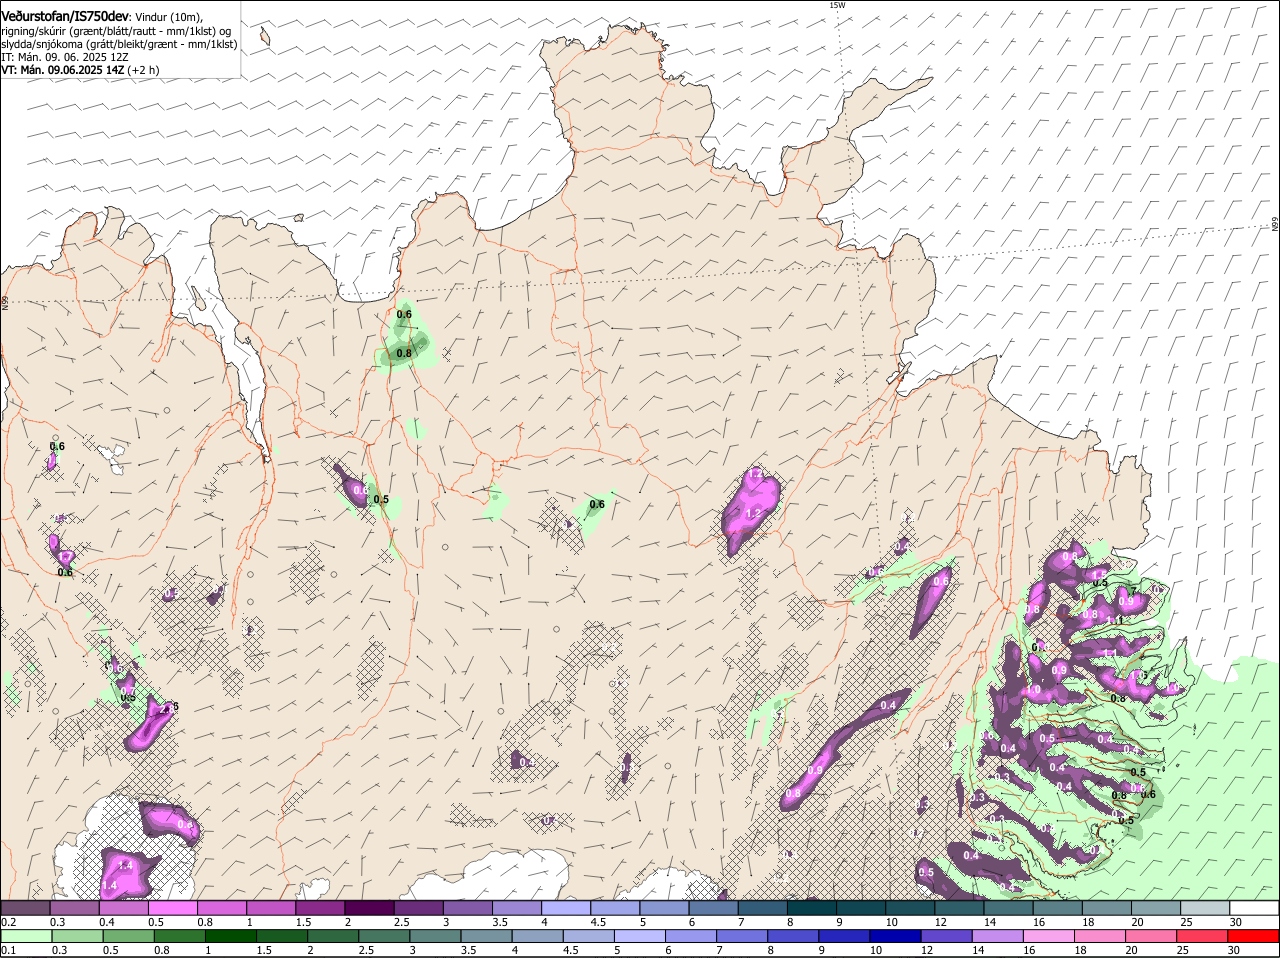Pick the pale lavender 4 swatch, upper legend row

pyautogui.click(x=566, y=908)
